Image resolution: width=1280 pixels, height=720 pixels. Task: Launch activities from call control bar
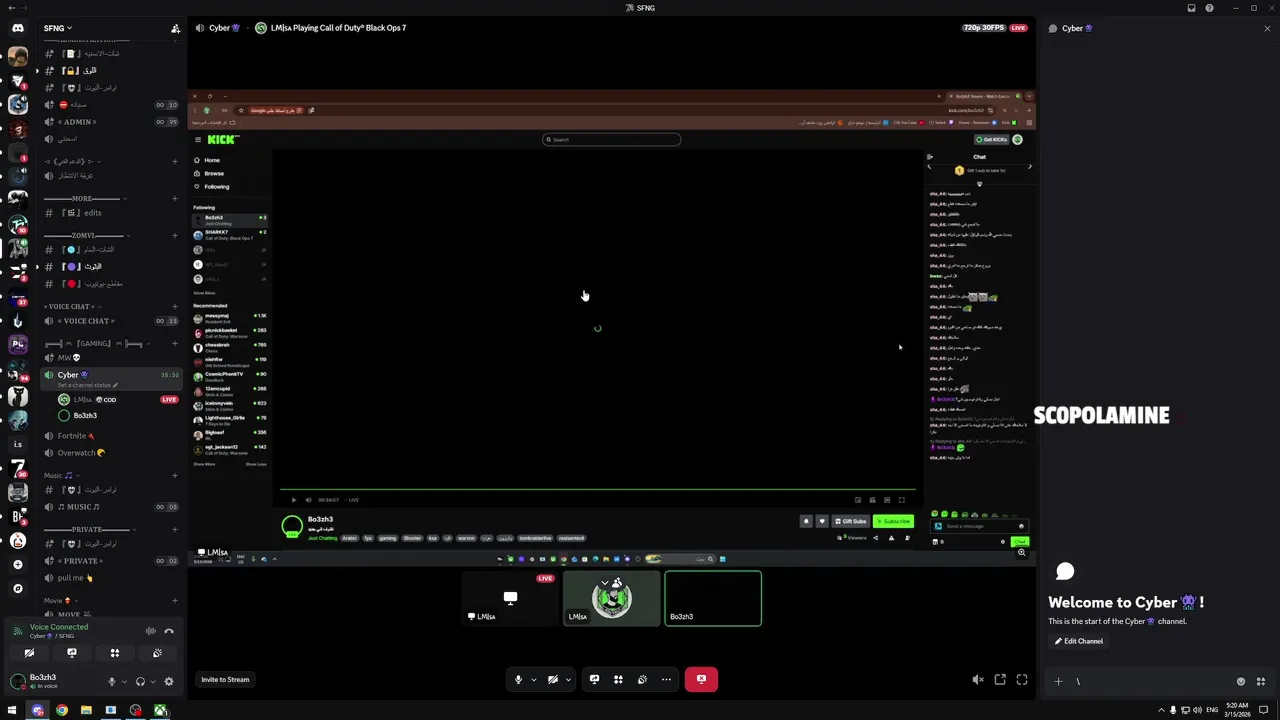618,680
